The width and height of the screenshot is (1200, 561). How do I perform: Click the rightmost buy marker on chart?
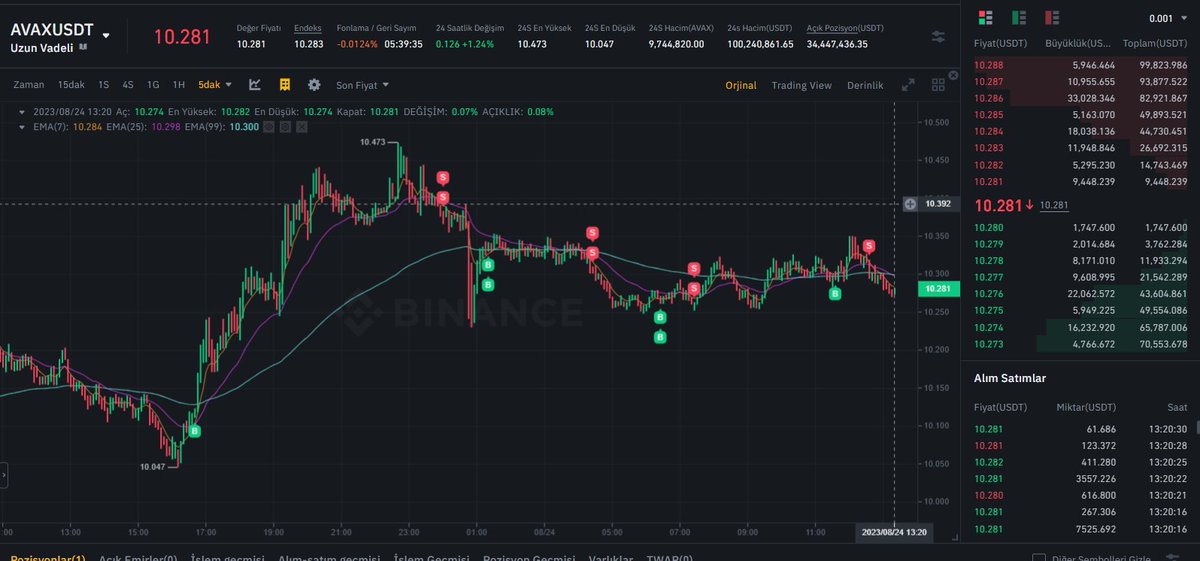click(x=835, y=293)
